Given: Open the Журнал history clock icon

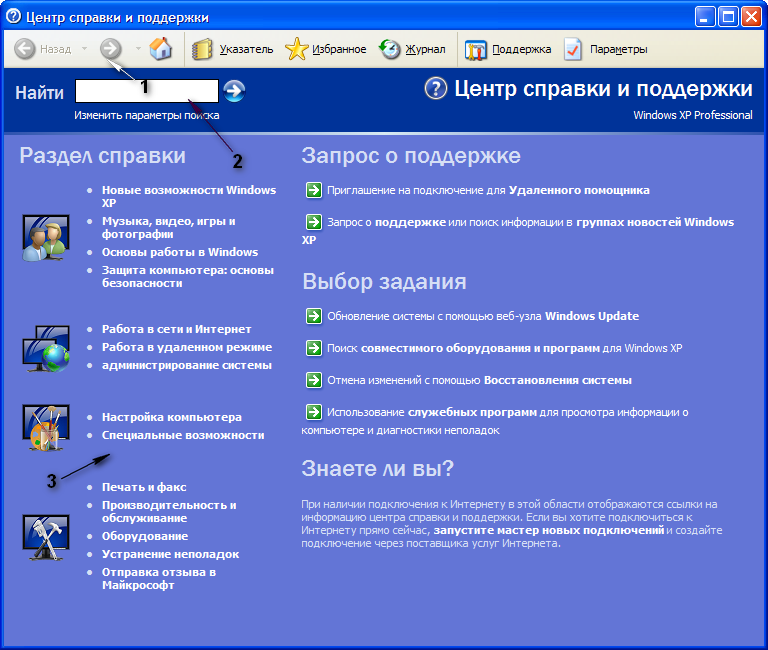Looking at the screenshot, I should tap(390, 49).
